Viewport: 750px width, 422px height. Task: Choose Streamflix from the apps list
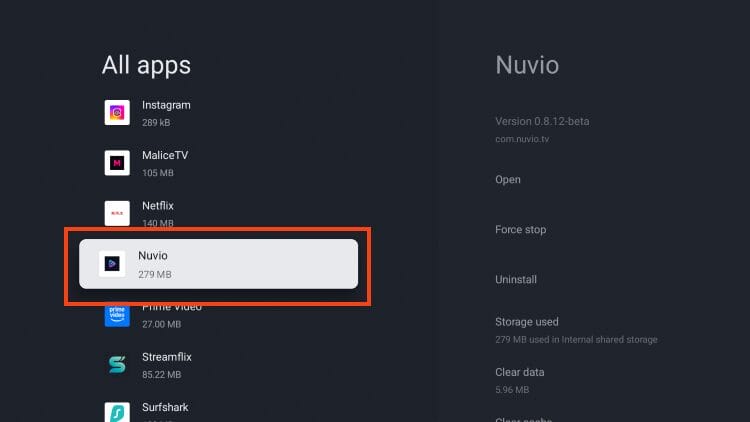(218, 365)
